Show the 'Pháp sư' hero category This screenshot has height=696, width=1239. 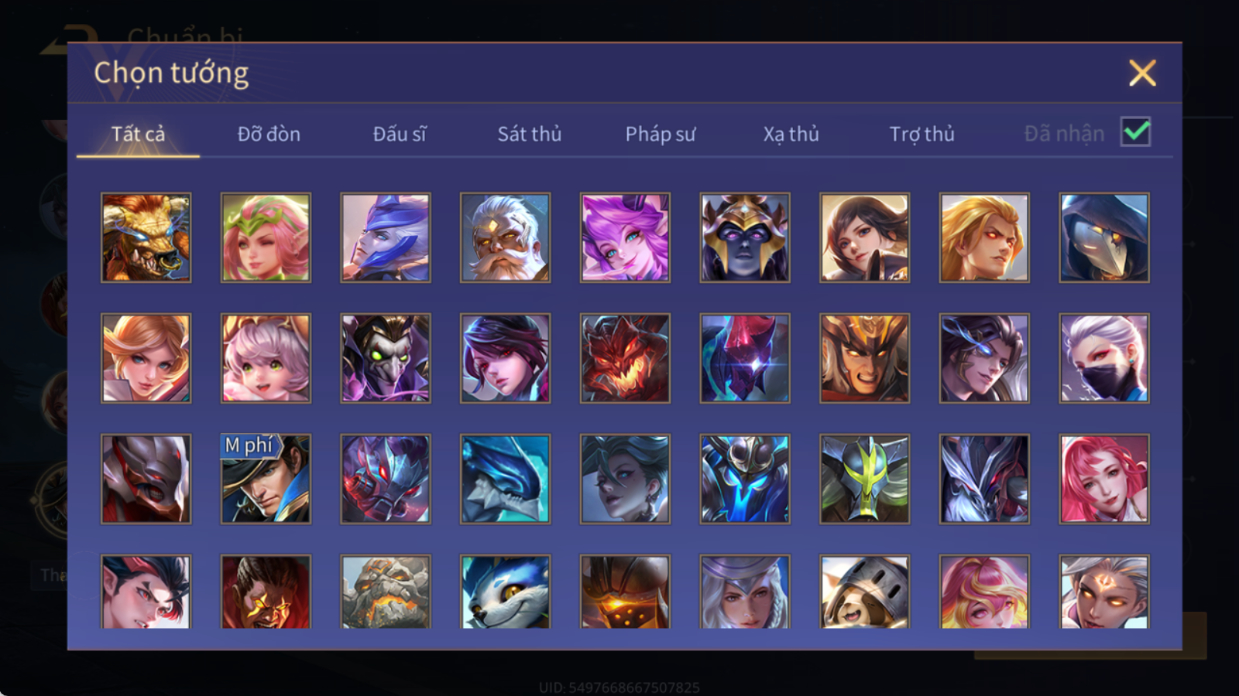point(660,134)
